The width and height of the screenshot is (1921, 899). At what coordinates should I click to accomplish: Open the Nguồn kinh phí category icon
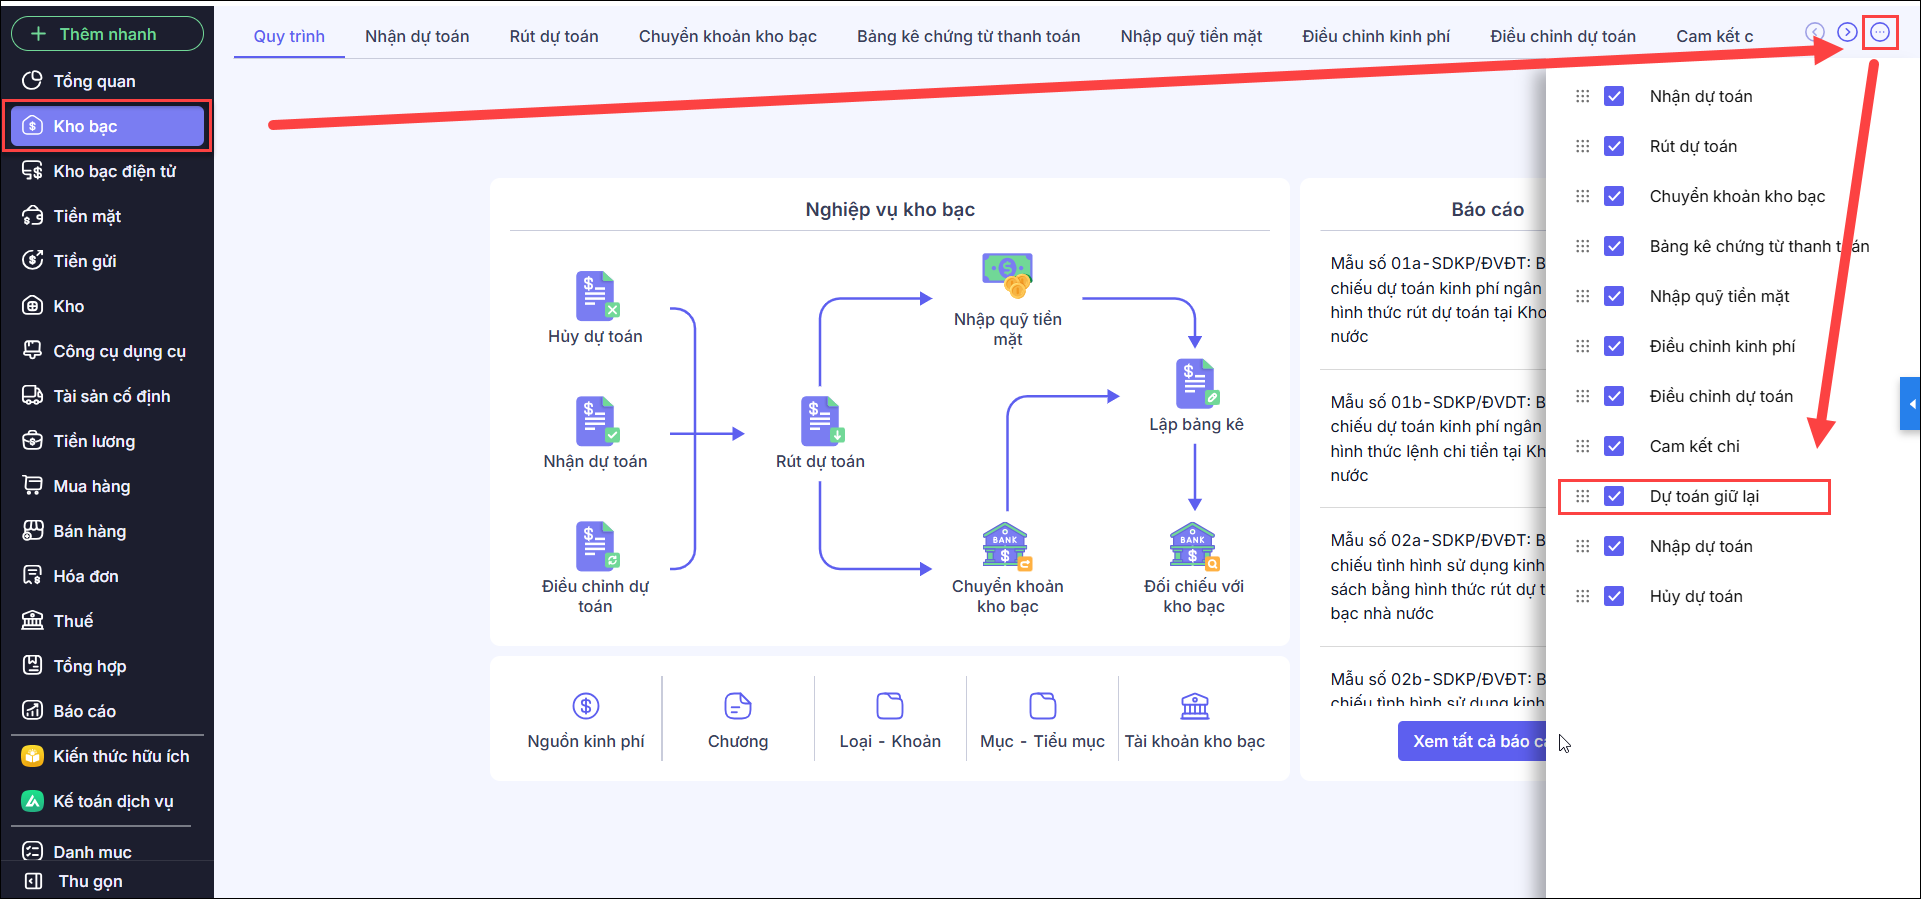pos(586,706)
